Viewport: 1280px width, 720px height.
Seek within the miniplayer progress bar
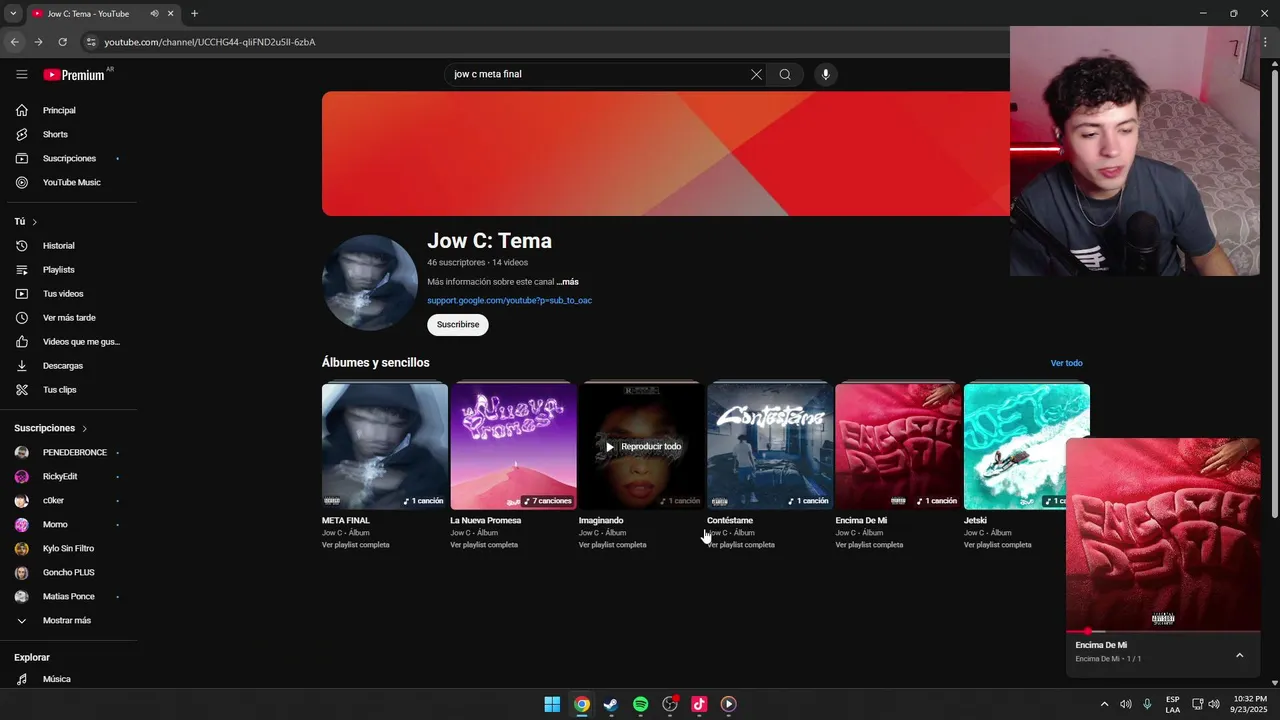point(1163,632)
